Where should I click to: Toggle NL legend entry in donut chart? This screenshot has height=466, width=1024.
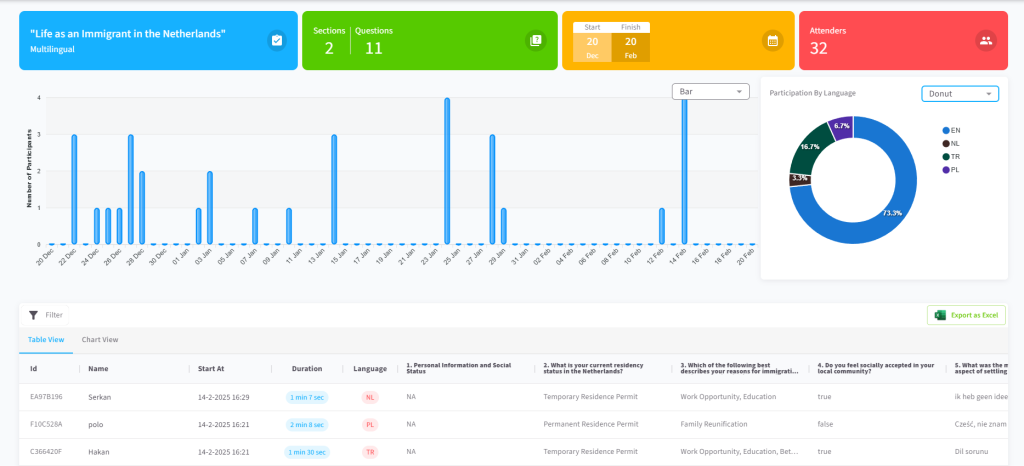tap(951, 144)
